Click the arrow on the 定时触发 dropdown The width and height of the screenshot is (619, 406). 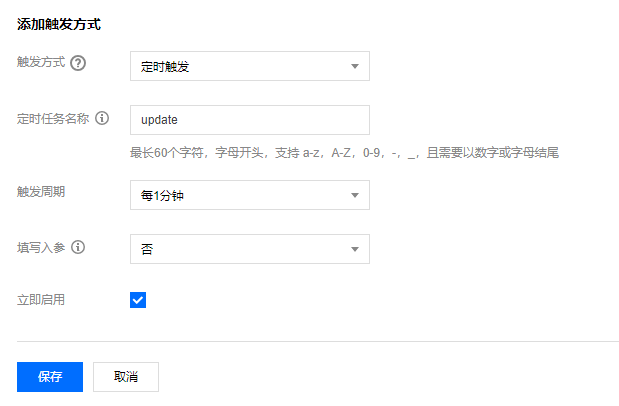[x=355, y=66]
